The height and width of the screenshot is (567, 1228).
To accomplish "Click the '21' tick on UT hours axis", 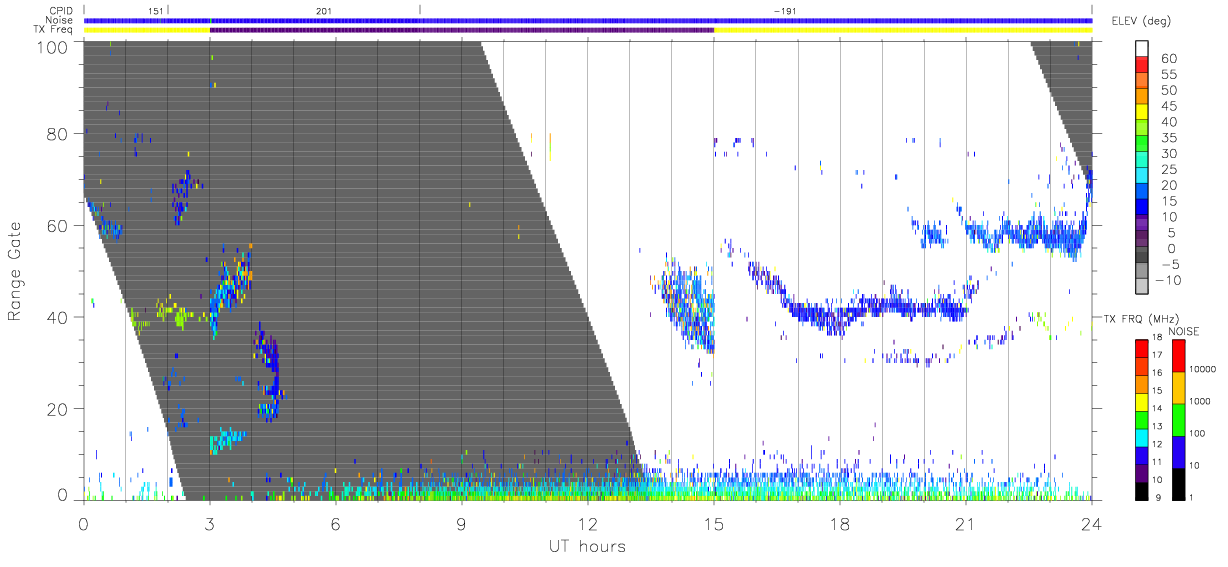I will [965, 524].
